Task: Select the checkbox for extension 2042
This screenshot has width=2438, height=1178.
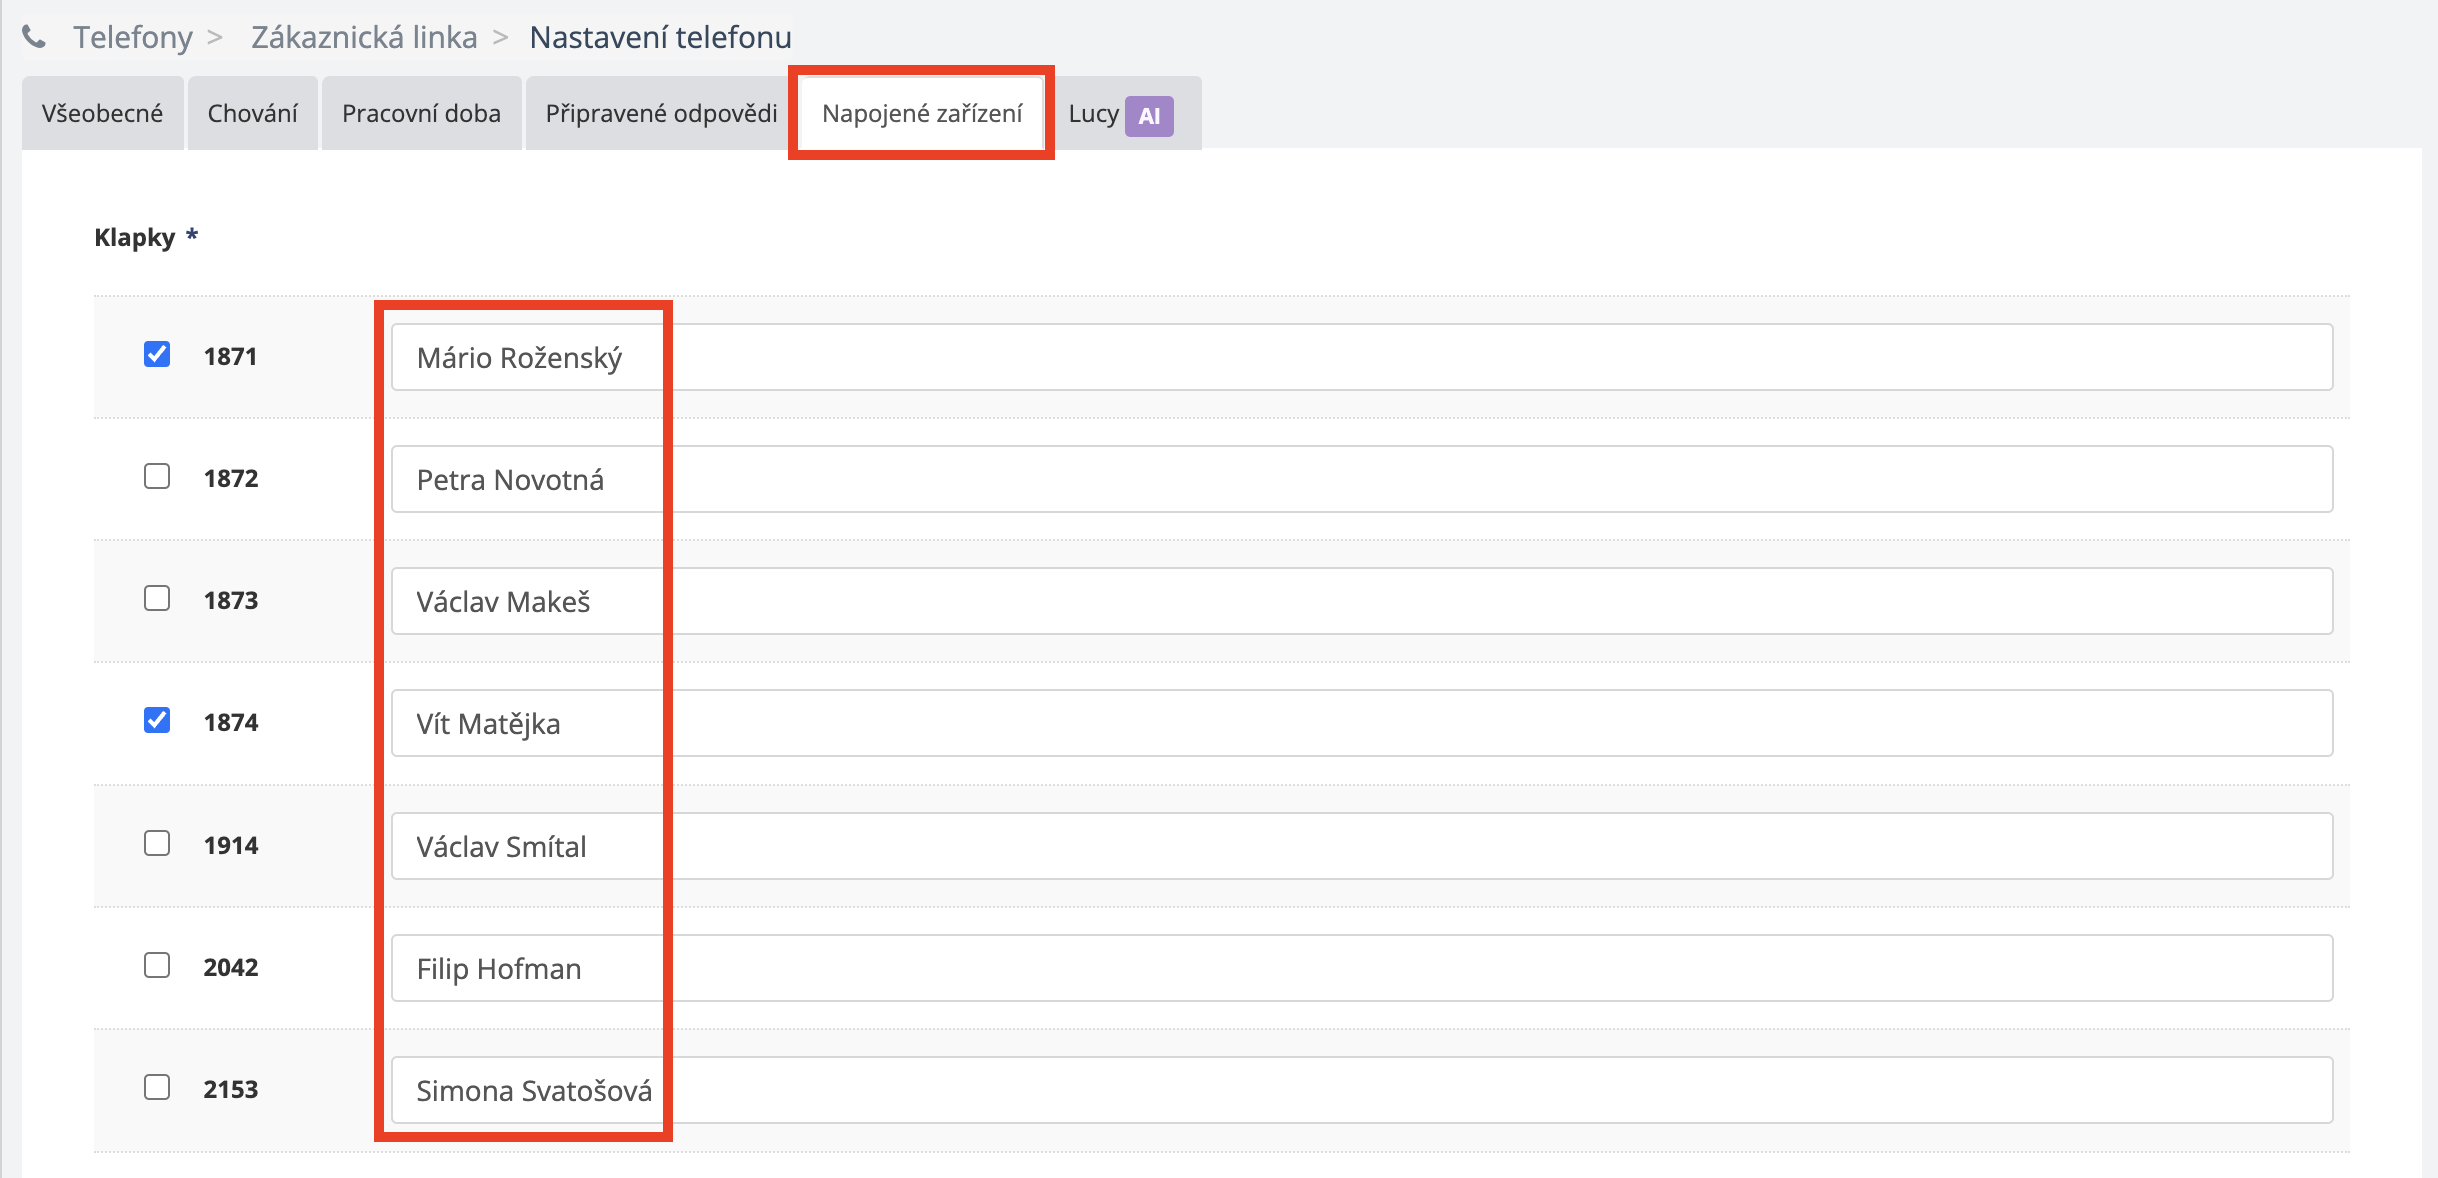Action: coord(157,965)
